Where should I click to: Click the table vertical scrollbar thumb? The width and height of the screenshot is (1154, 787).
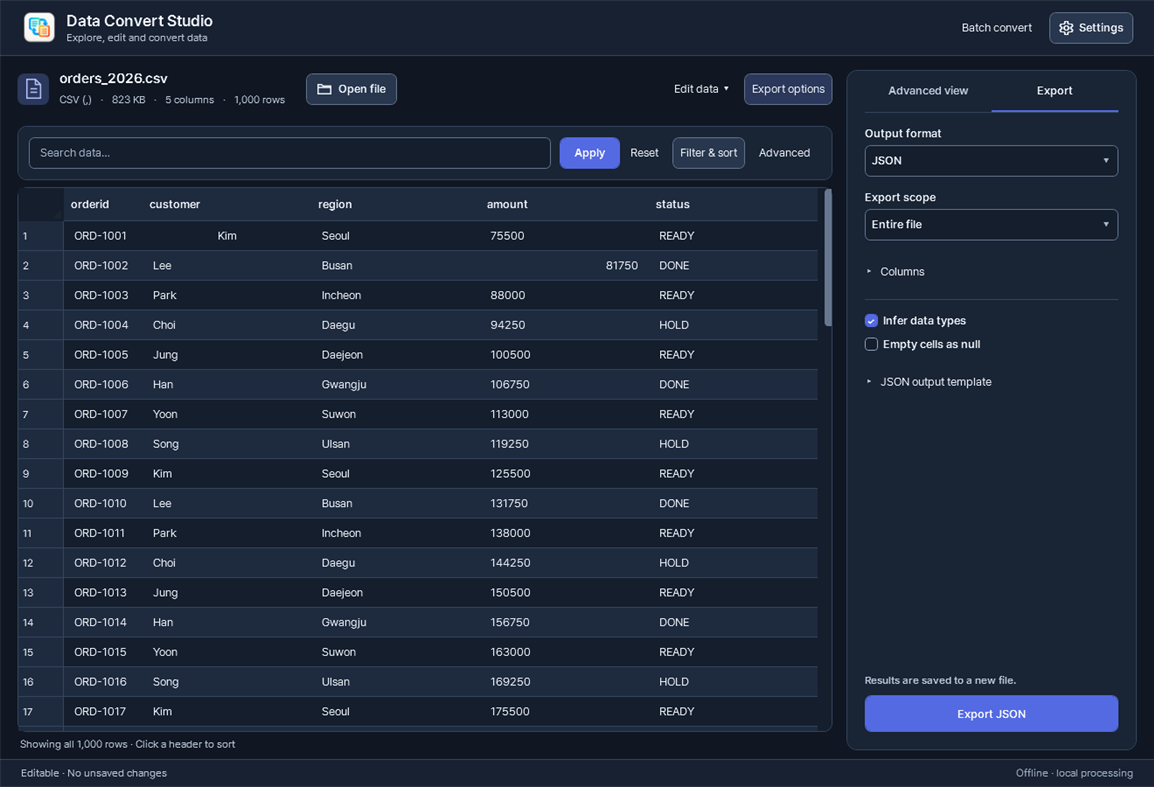coord(828,258)
